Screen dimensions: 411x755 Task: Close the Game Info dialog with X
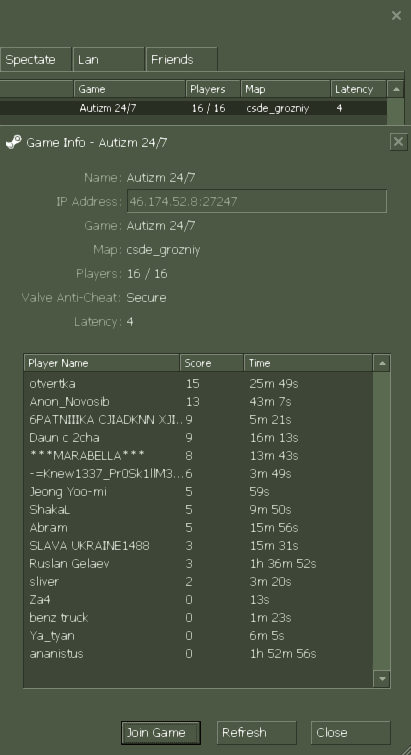pyautogui.click(x=398, y=142)
